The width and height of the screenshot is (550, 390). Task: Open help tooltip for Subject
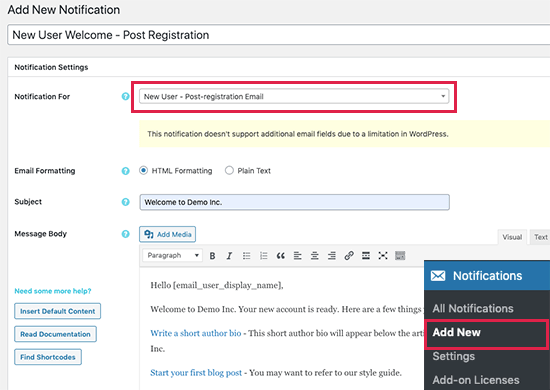125,202
